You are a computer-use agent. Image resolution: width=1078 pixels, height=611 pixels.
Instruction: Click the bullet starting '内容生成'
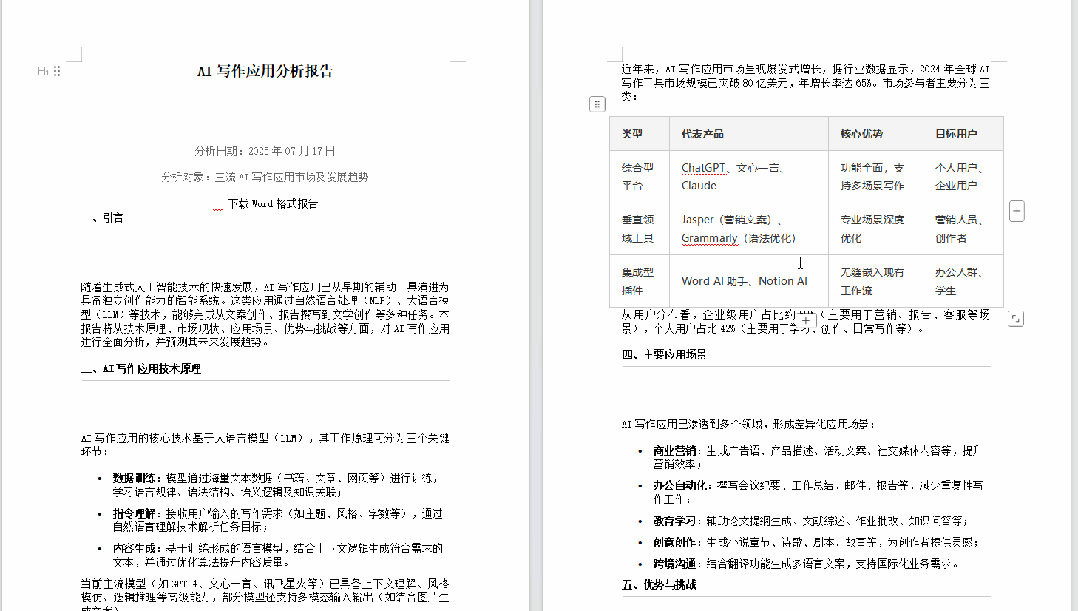pos(278,555)
